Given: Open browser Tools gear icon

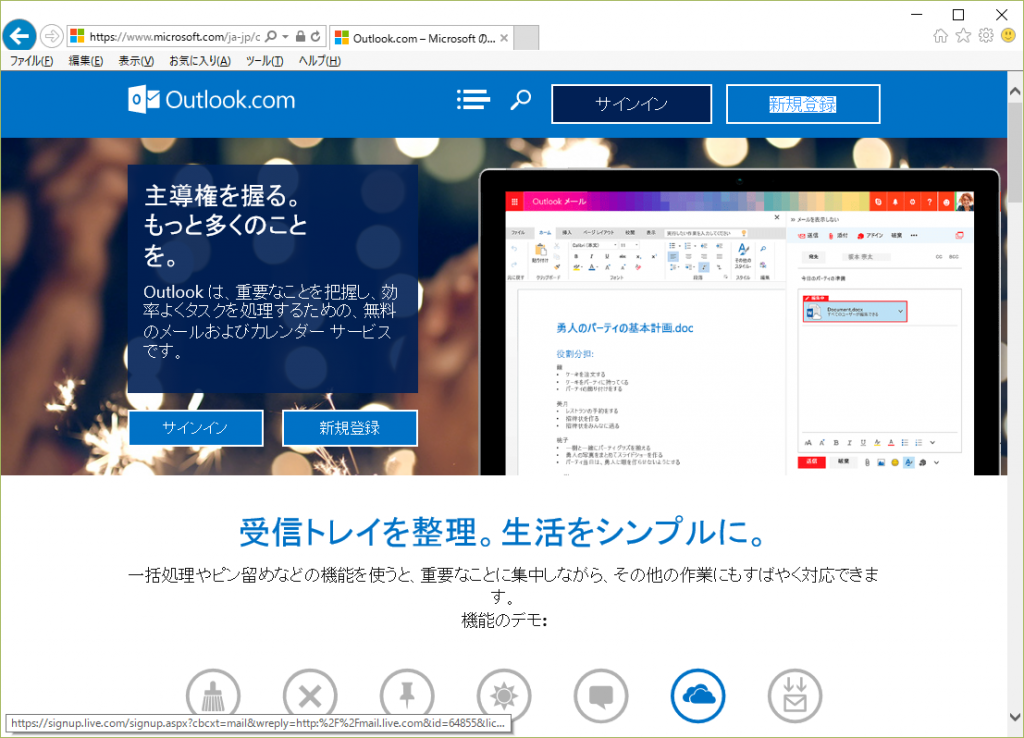Looking at the screenshot, I should [986, 36].
